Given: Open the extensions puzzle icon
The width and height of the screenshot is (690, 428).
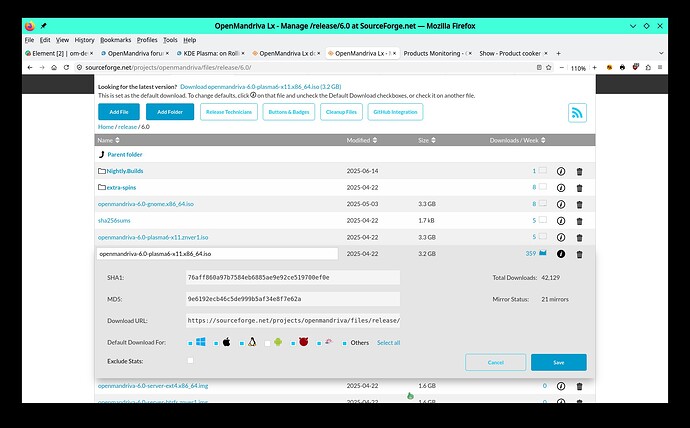Looking at the screenshot, I should tap(648, 67).
